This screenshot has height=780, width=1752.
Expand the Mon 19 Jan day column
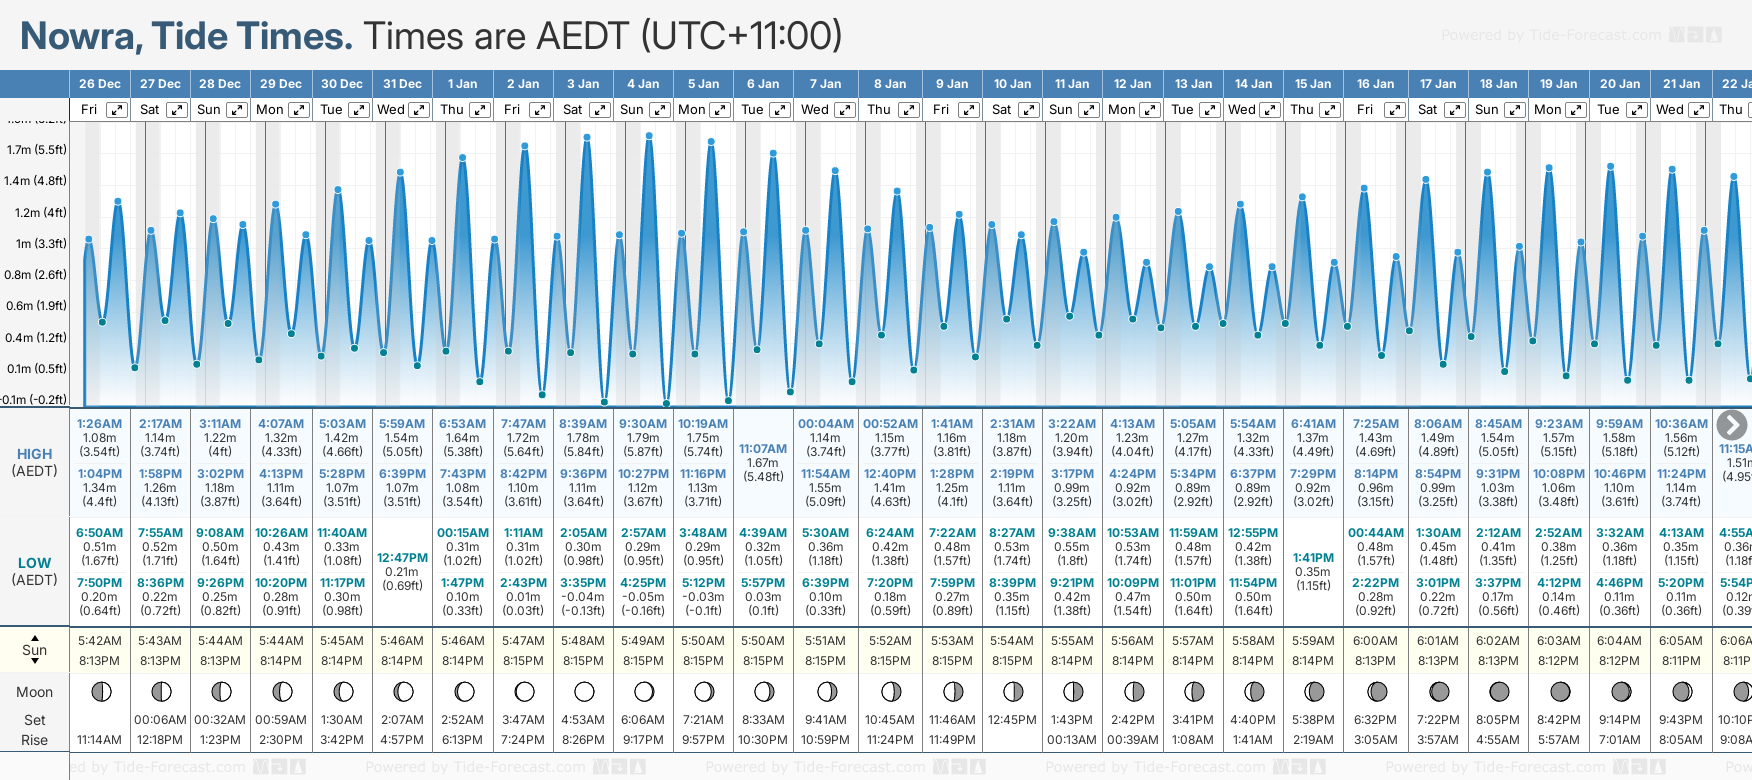(x=1575, y=110)
